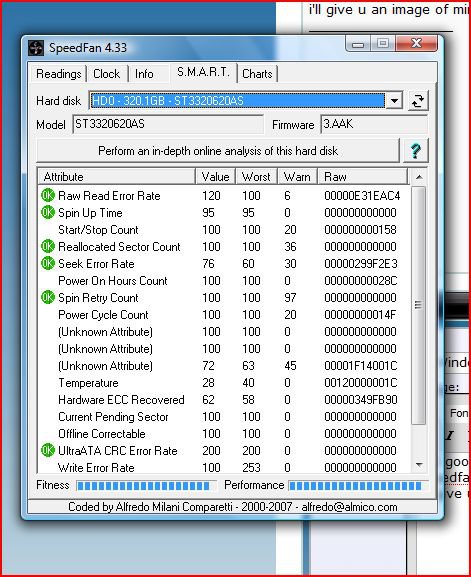Click the scrollbar up arrow
The height and width of the screenshot is (577, 471).
[x=419, y=177]
